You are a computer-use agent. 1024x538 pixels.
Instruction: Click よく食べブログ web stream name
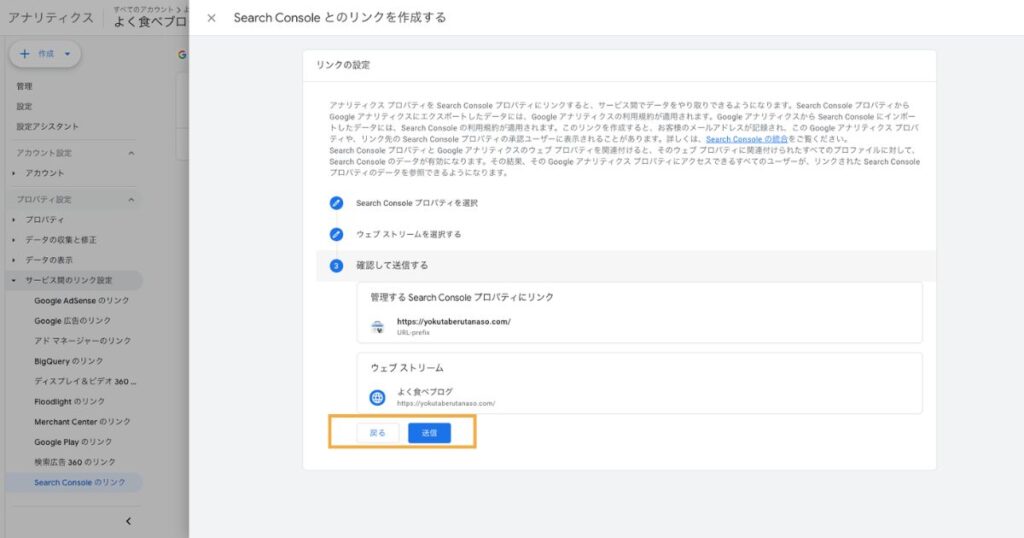(424, 392)
